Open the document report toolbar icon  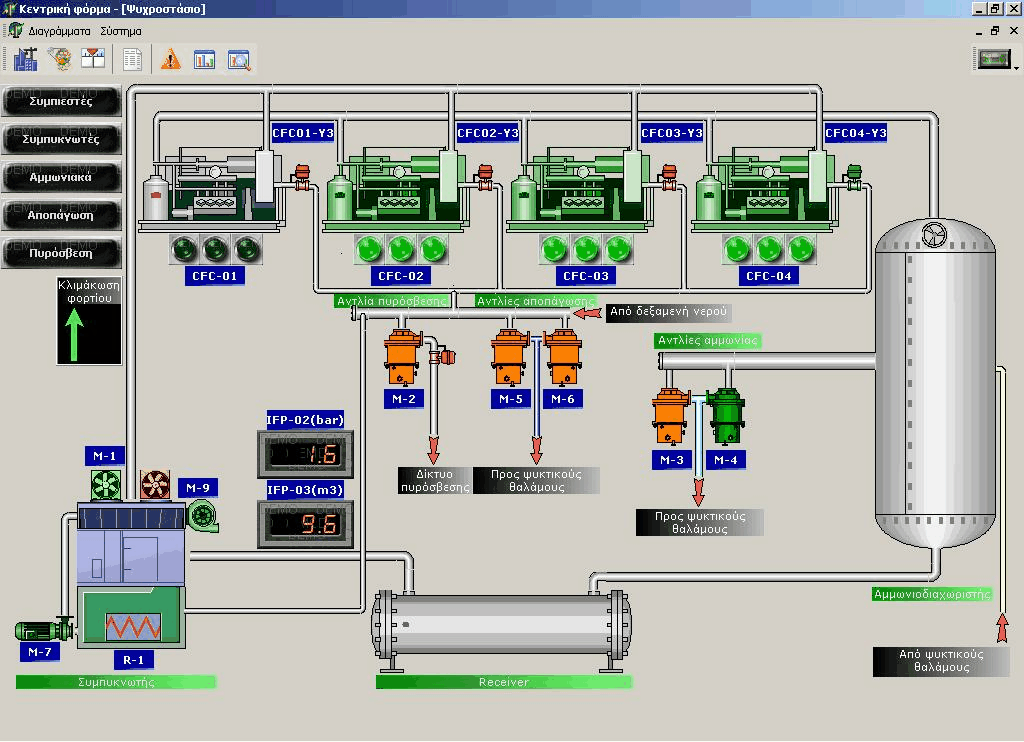pyautogui.click(x=132, y=60)
